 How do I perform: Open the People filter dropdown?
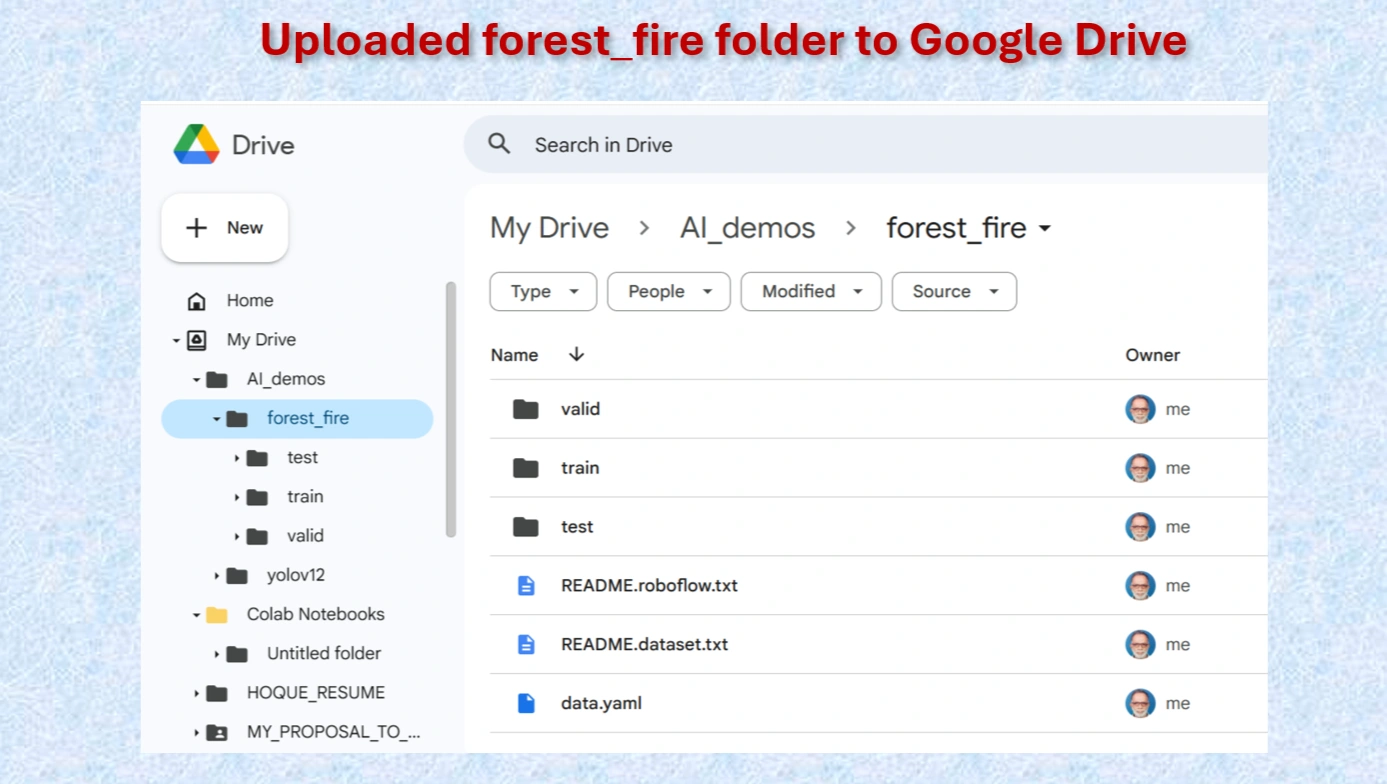669,292
